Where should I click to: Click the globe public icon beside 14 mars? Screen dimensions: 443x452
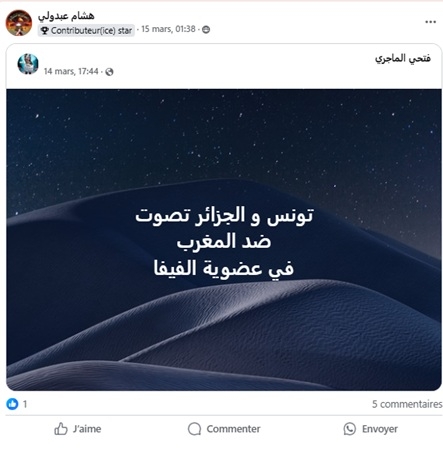109,72
